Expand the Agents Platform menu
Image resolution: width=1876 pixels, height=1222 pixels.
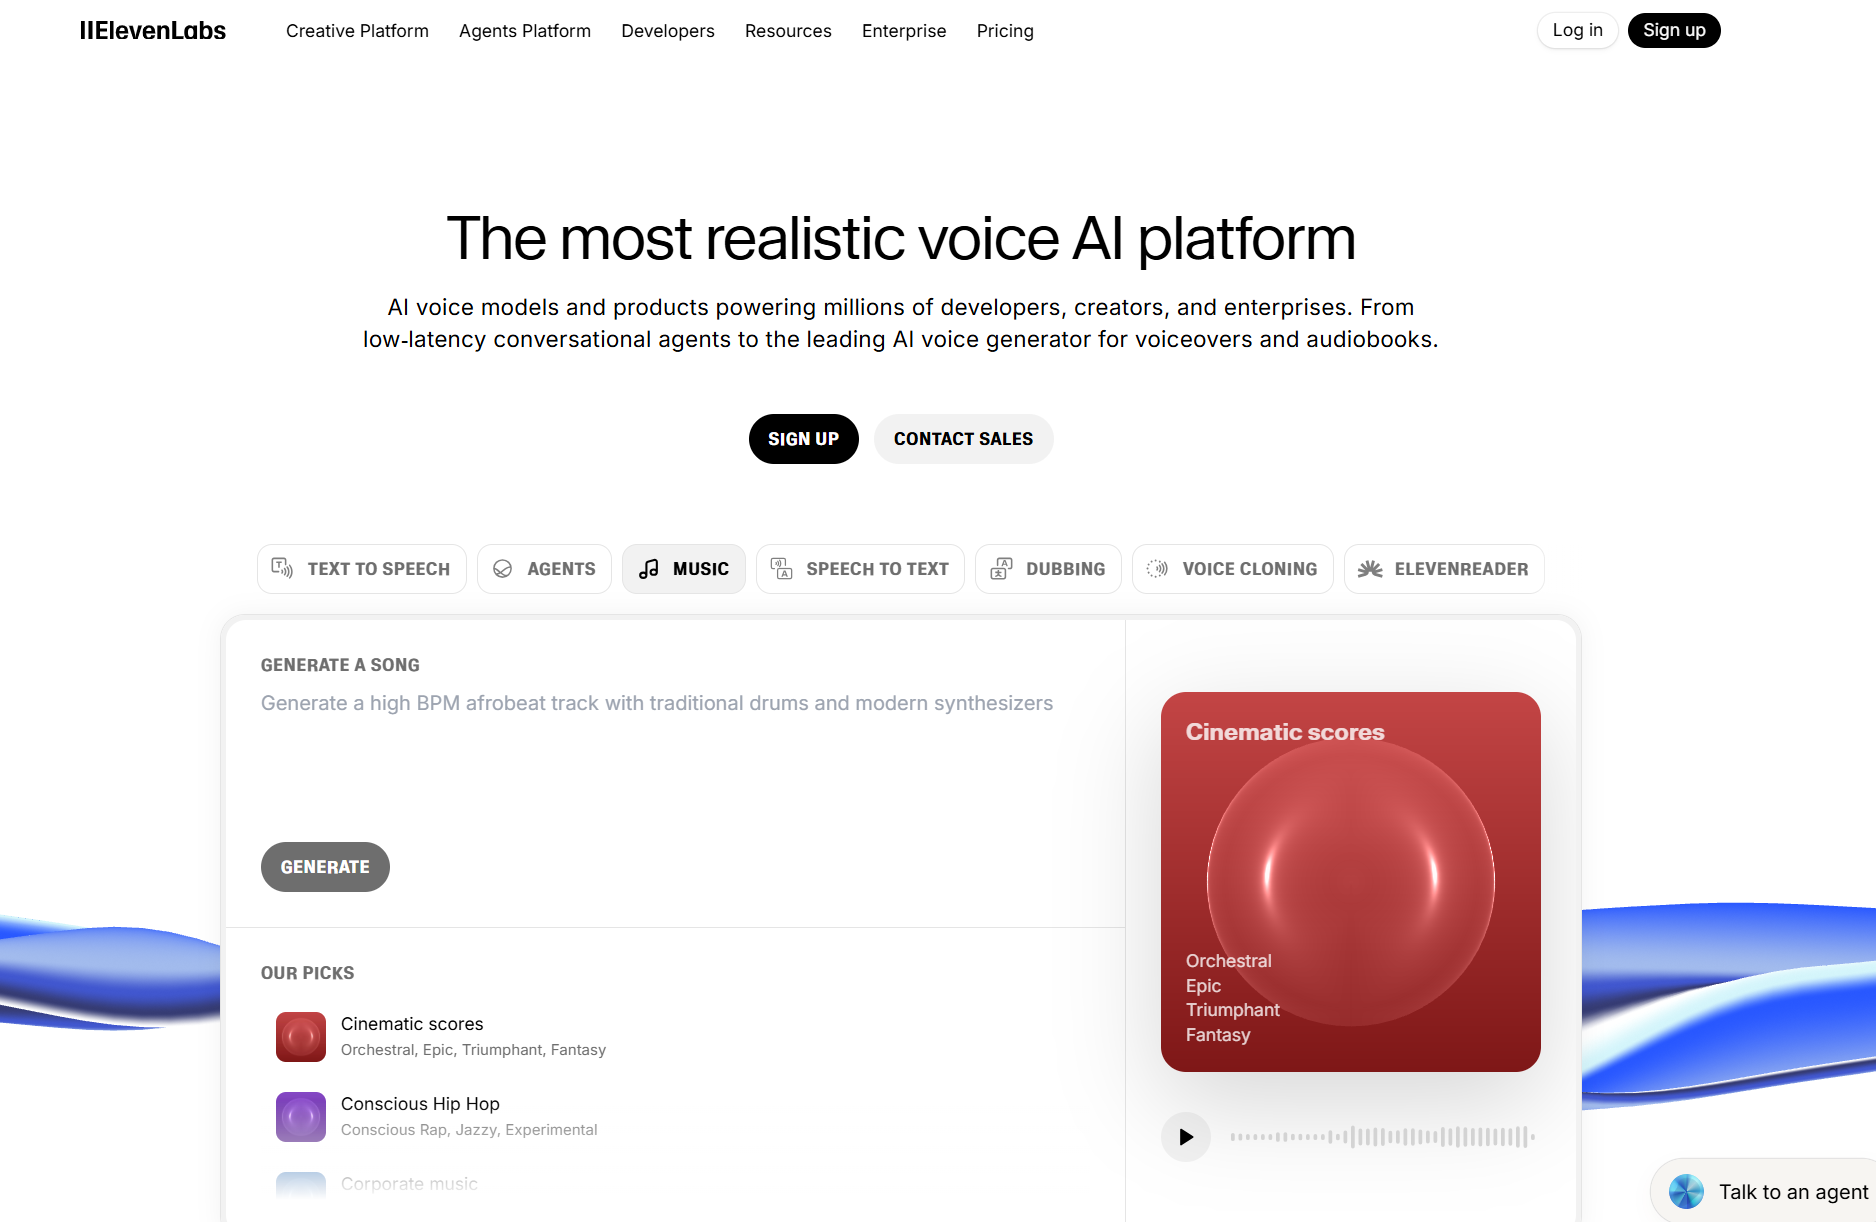click(x=524, y=31)
